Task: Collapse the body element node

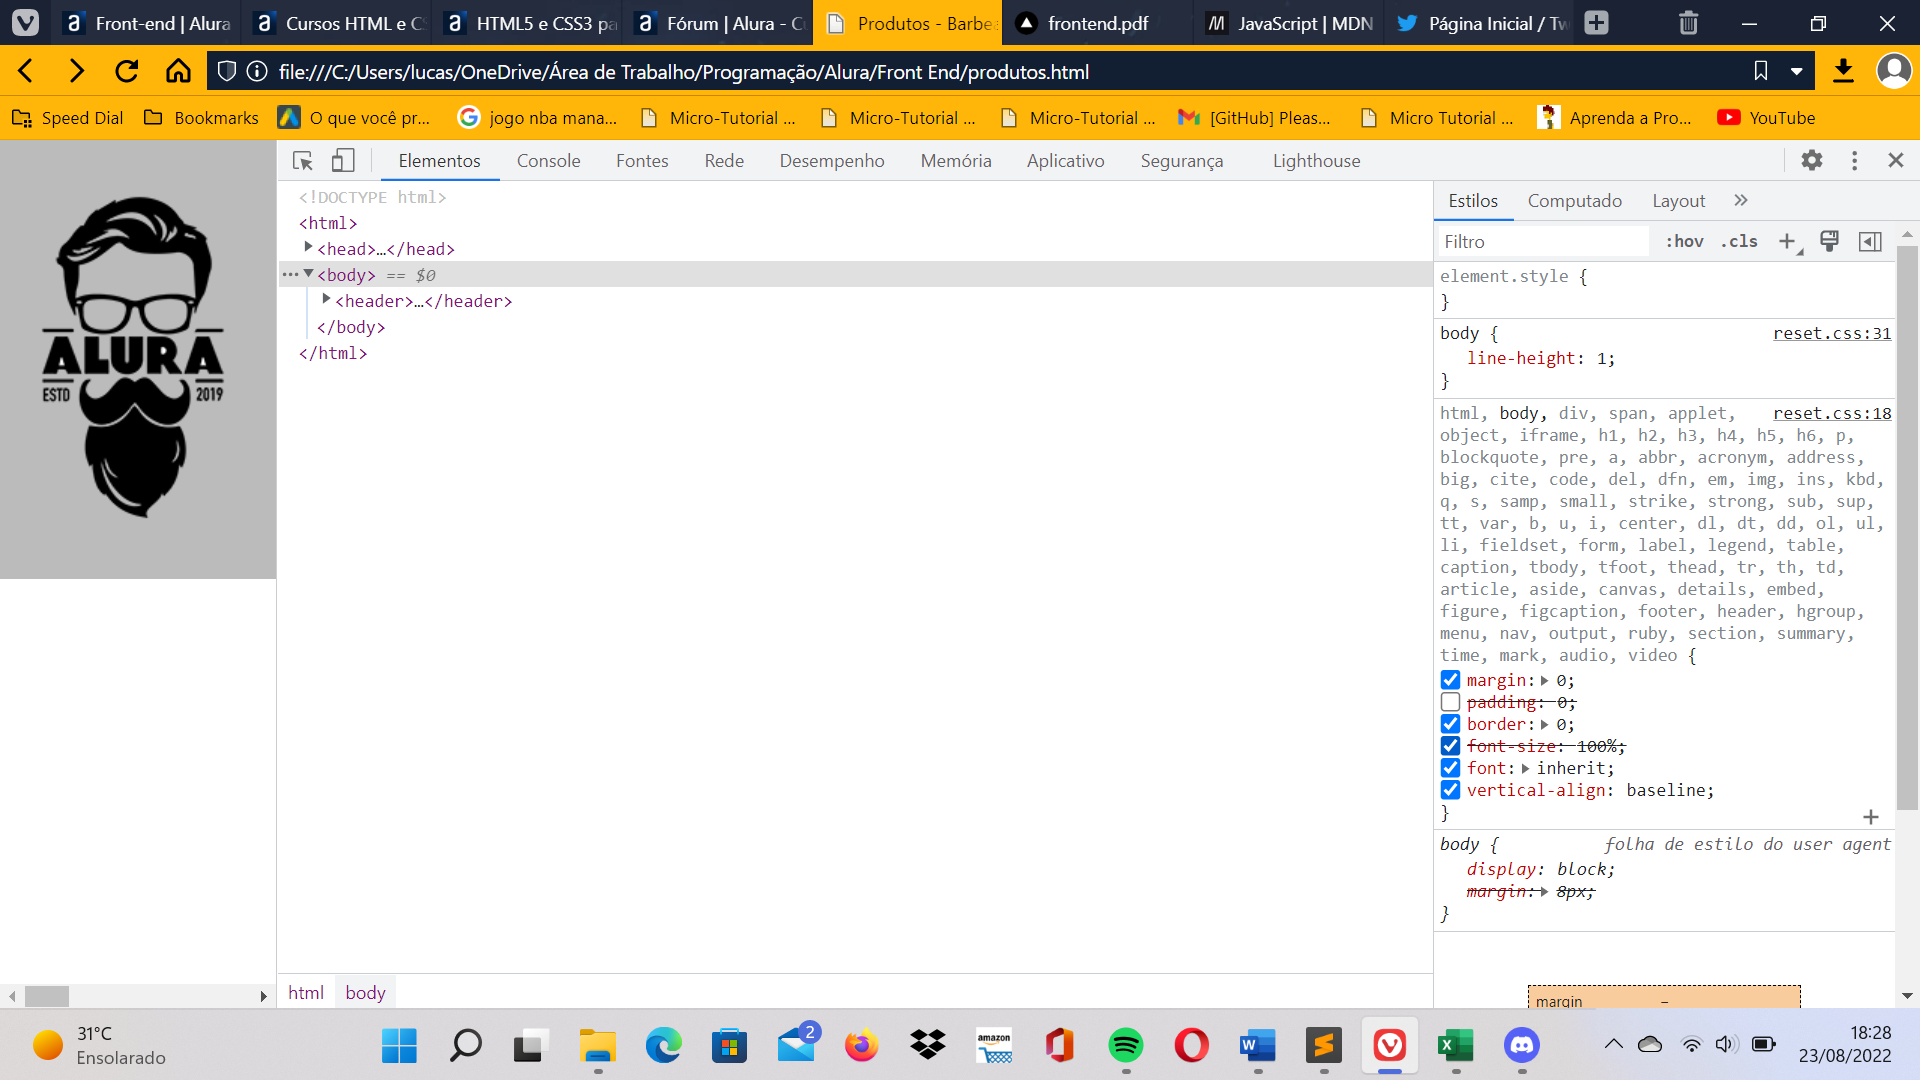Action: tap(308, 273)
